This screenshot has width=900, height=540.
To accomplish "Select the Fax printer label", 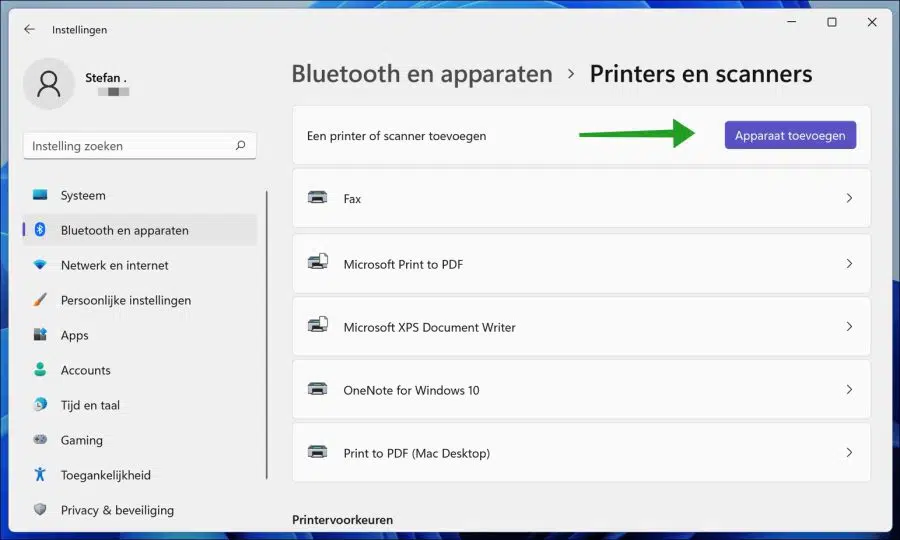I will pos(352,199).
